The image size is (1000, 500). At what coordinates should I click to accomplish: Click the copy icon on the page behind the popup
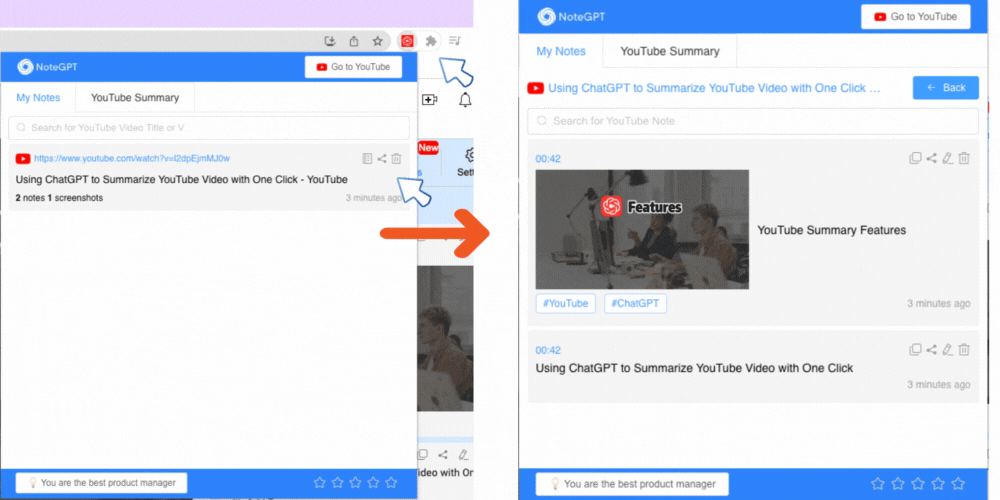click(x=422, y=455)
